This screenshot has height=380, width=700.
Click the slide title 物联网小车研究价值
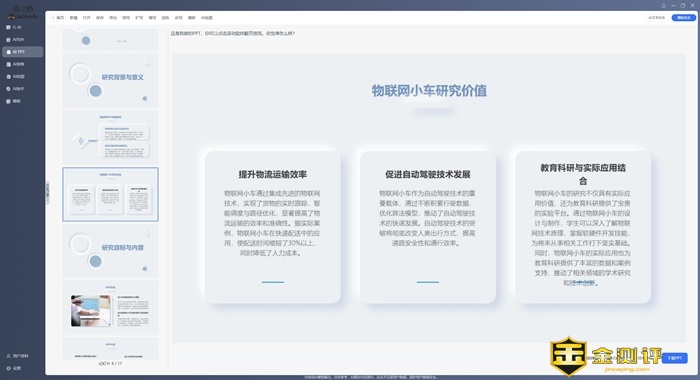pos(429,91)
